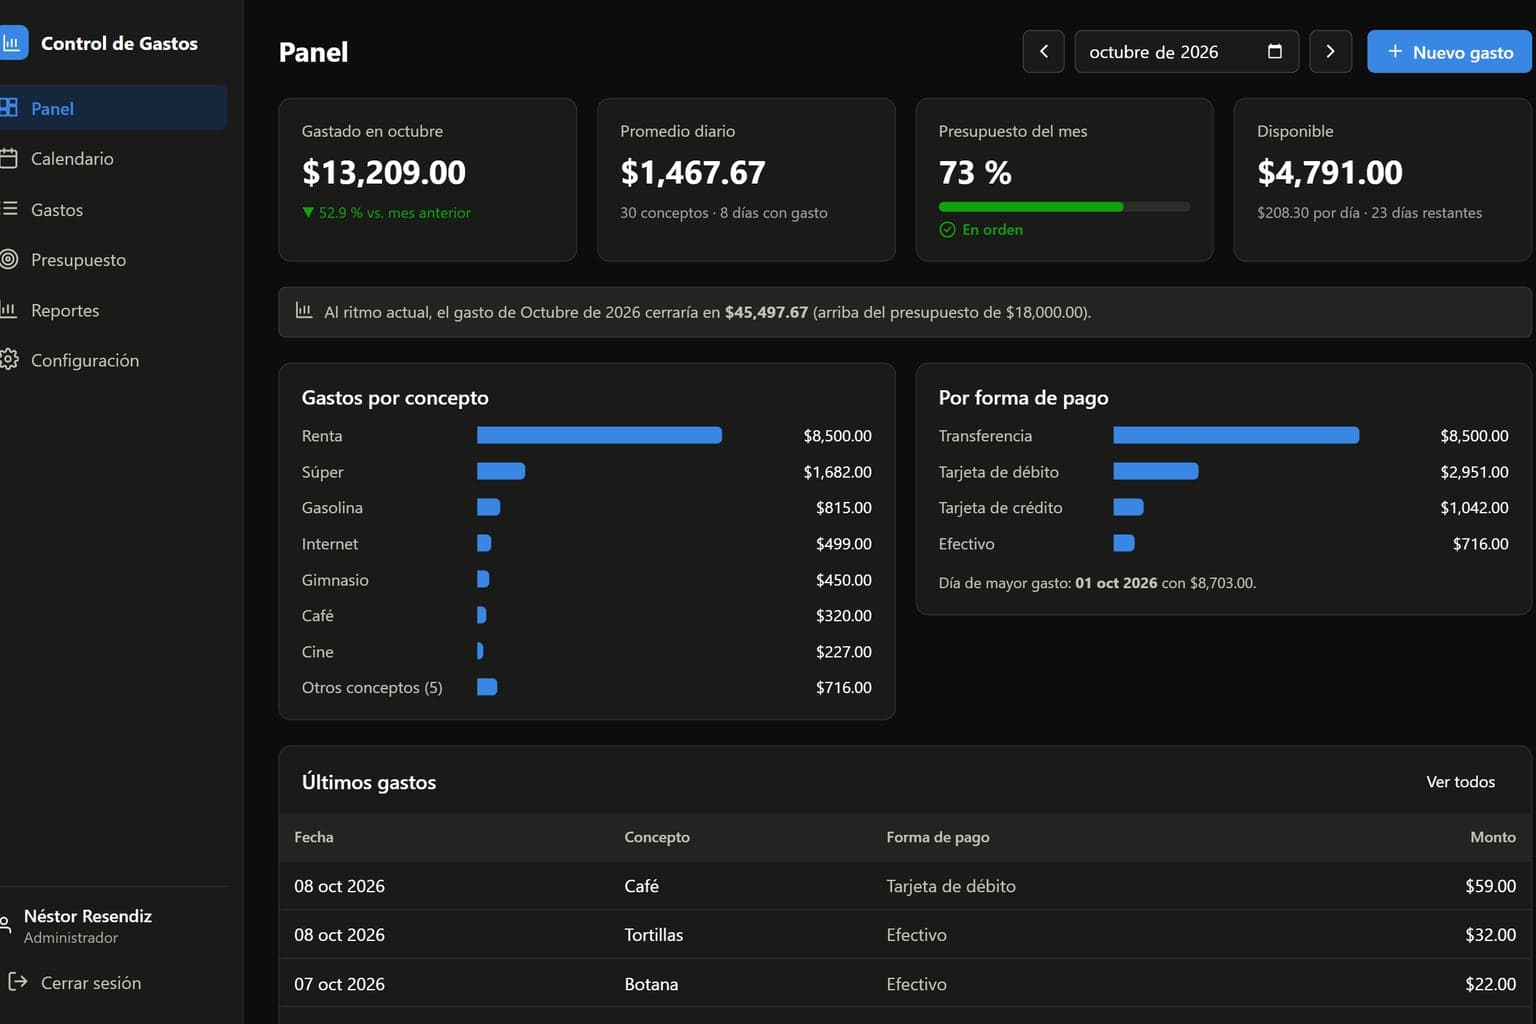1536x1024 pixels.
Task: Click the Gastos list icon
Action: coord(9,209)
